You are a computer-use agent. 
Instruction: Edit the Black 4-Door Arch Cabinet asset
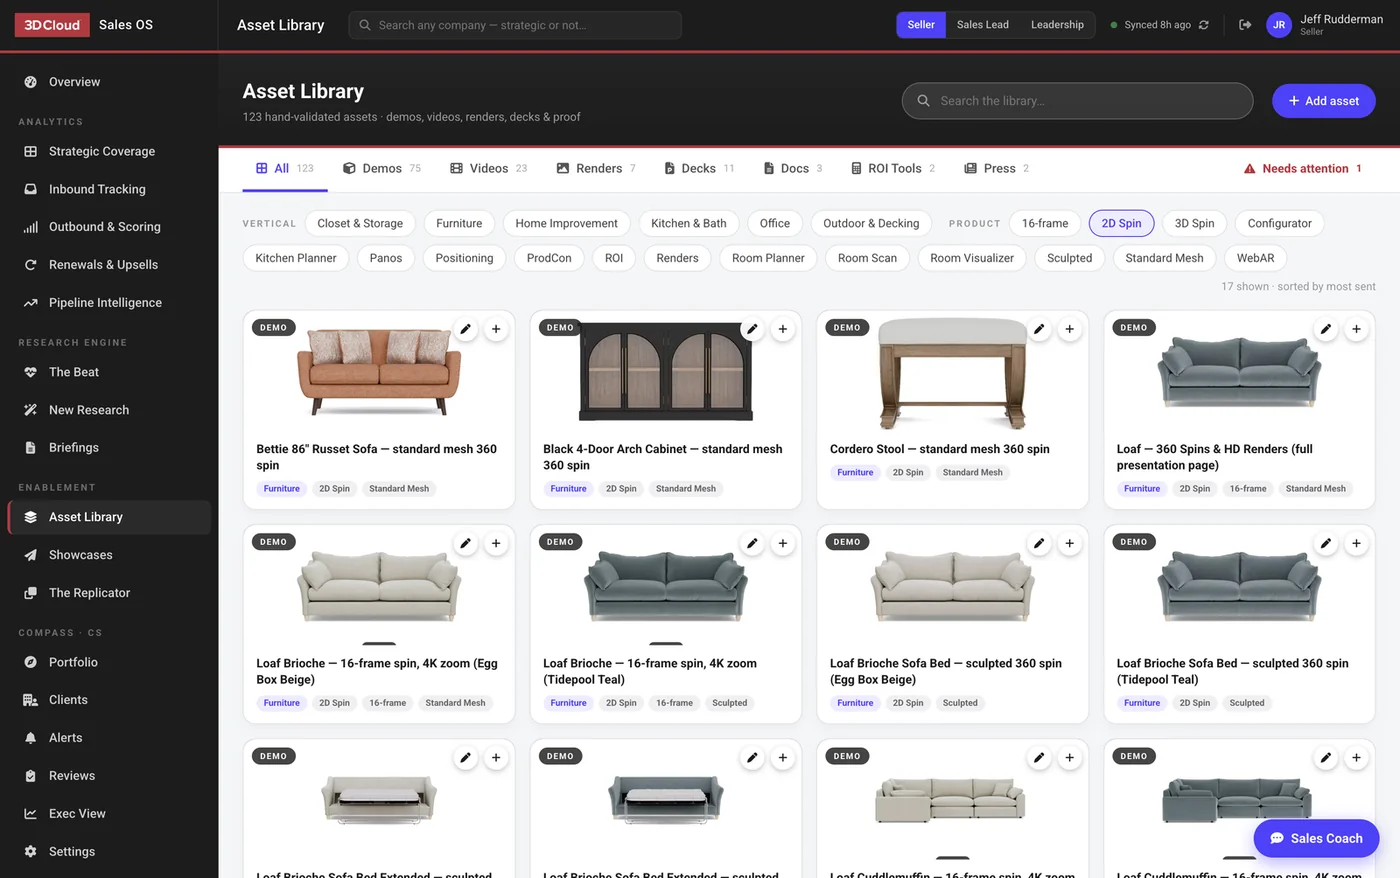click(x=752, y=329)
